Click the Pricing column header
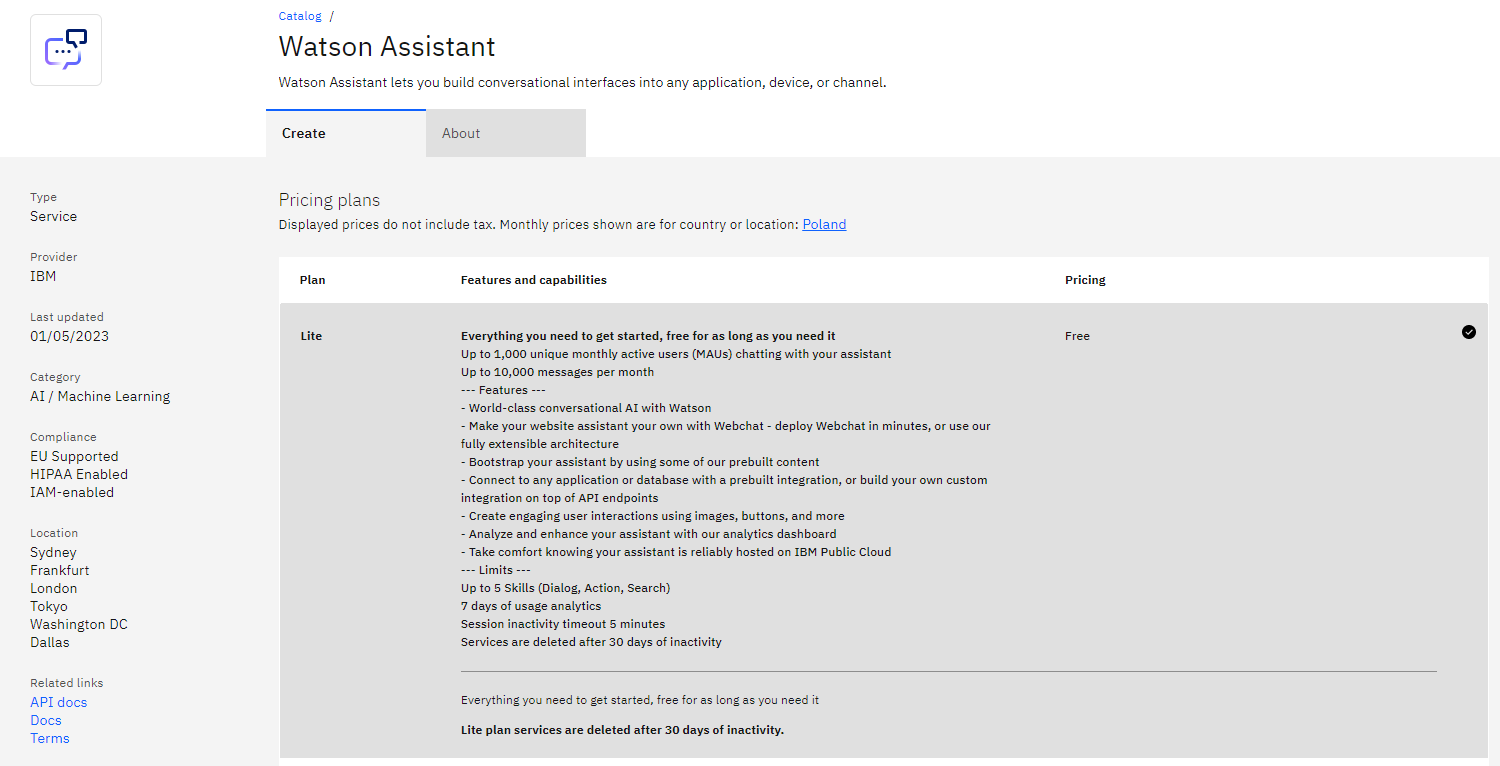1500x766 pixels. (x=1085, y=280)
